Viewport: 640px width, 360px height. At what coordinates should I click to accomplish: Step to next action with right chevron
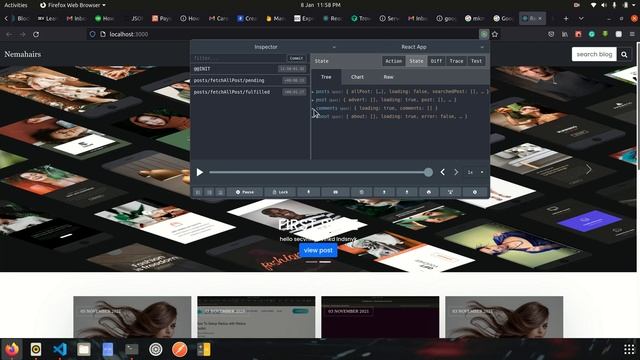coord(456,172)
